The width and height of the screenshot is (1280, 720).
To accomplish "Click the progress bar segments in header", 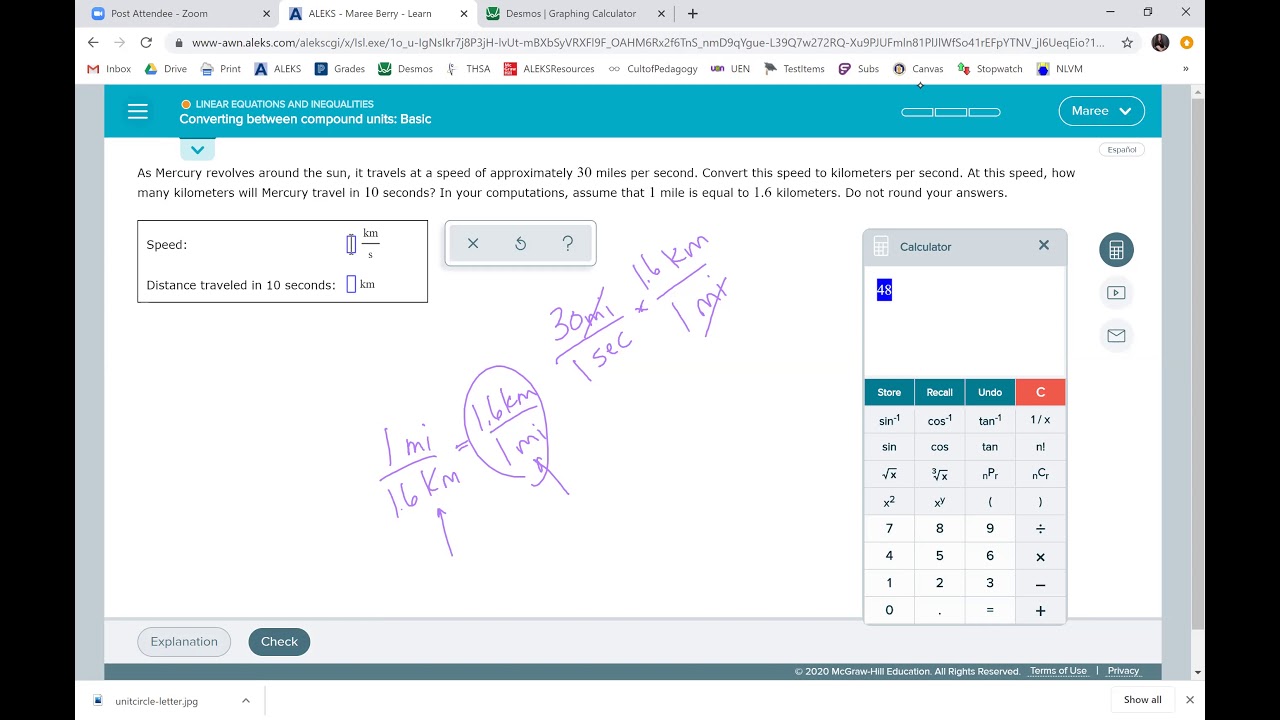I will tap(951, 112).
